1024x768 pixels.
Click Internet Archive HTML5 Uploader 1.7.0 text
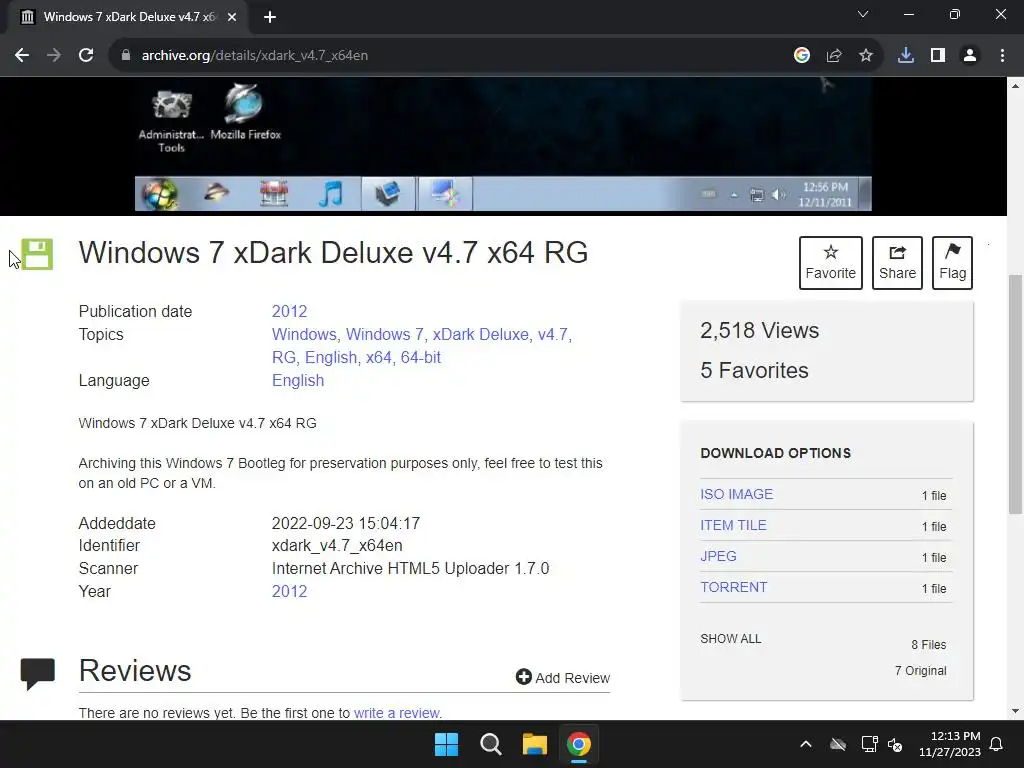410,569
